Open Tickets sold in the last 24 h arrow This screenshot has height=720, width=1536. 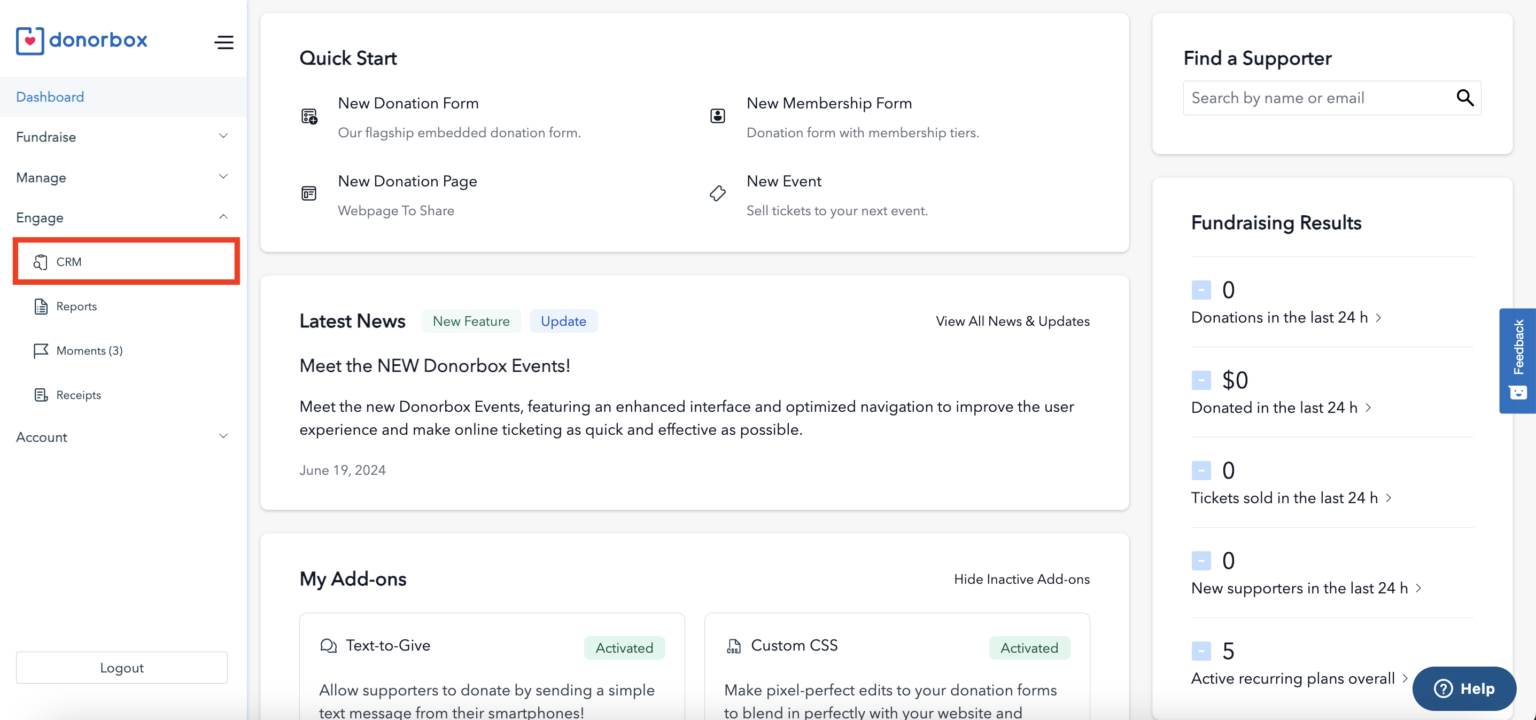coord(1388,498)
